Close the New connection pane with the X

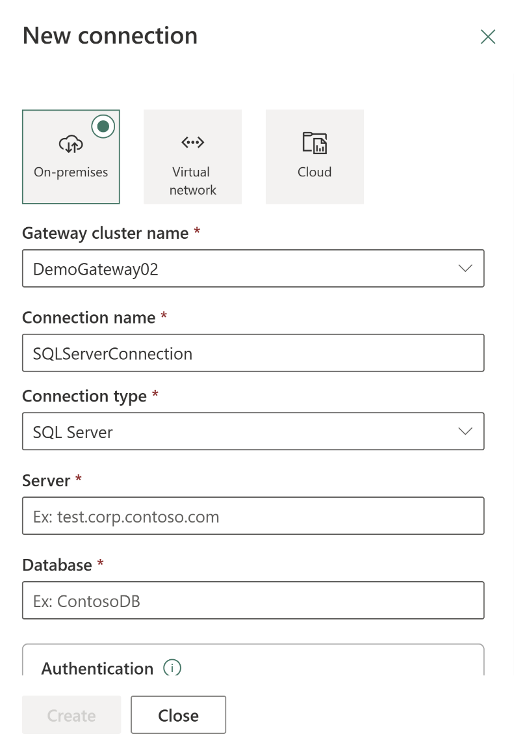488,37
